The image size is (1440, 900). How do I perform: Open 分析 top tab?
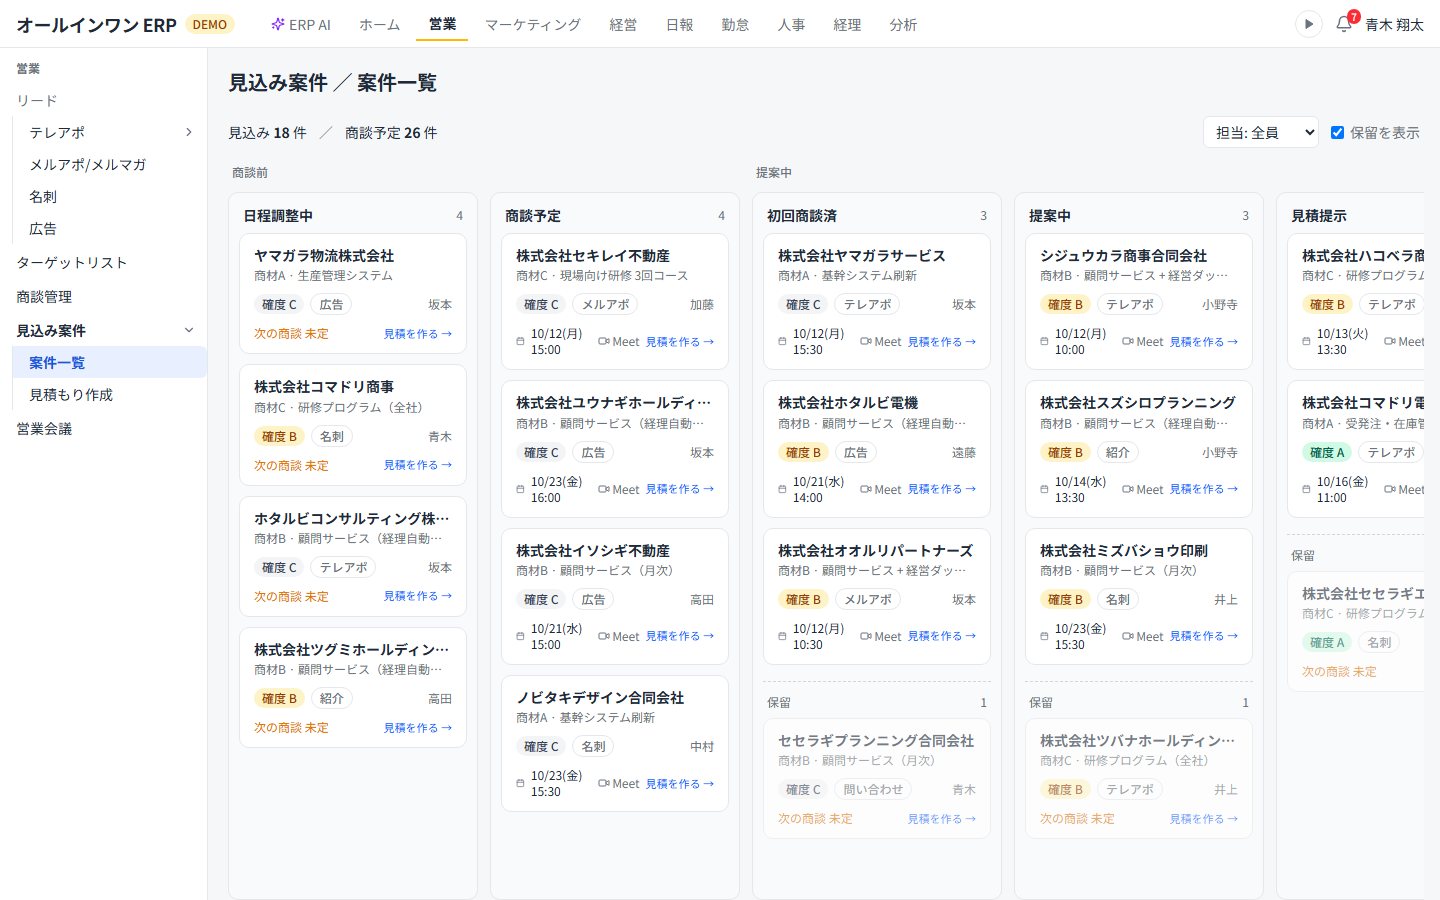click(x=903, y=24)
